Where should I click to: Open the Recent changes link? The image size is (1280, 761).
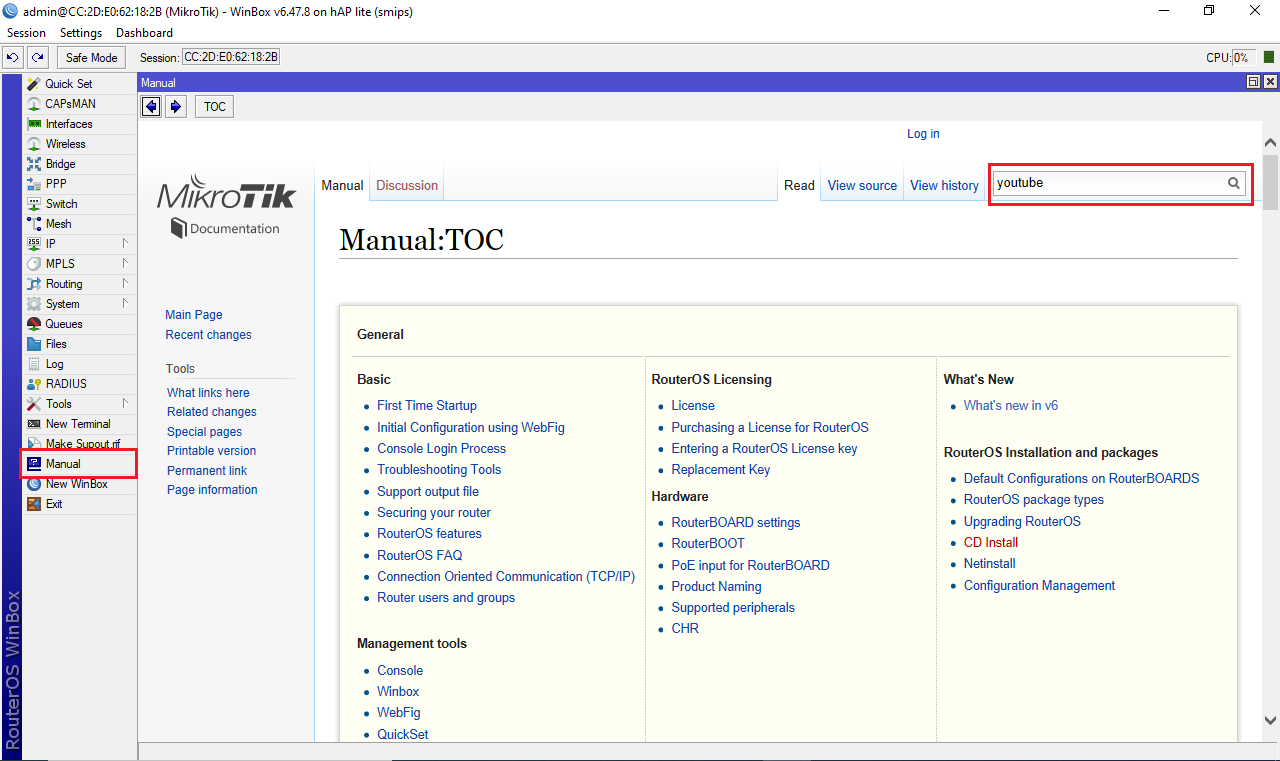209,335
